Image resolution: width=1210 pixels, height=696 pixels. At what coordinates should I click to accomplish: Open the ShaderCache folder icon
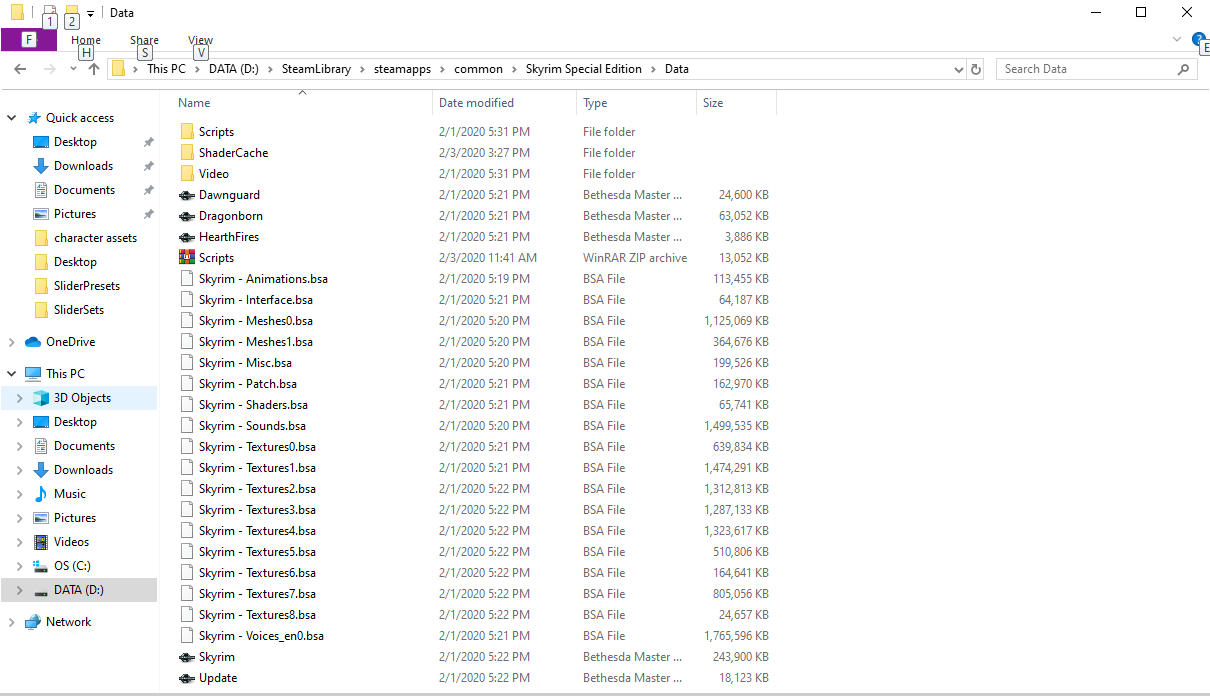187,153
